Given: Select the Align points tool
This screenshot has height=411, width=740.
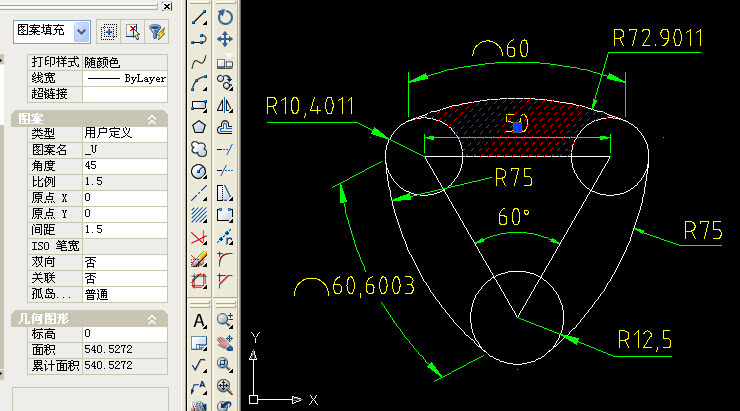Looking at the screenshot, I should [x=225, y=237].
